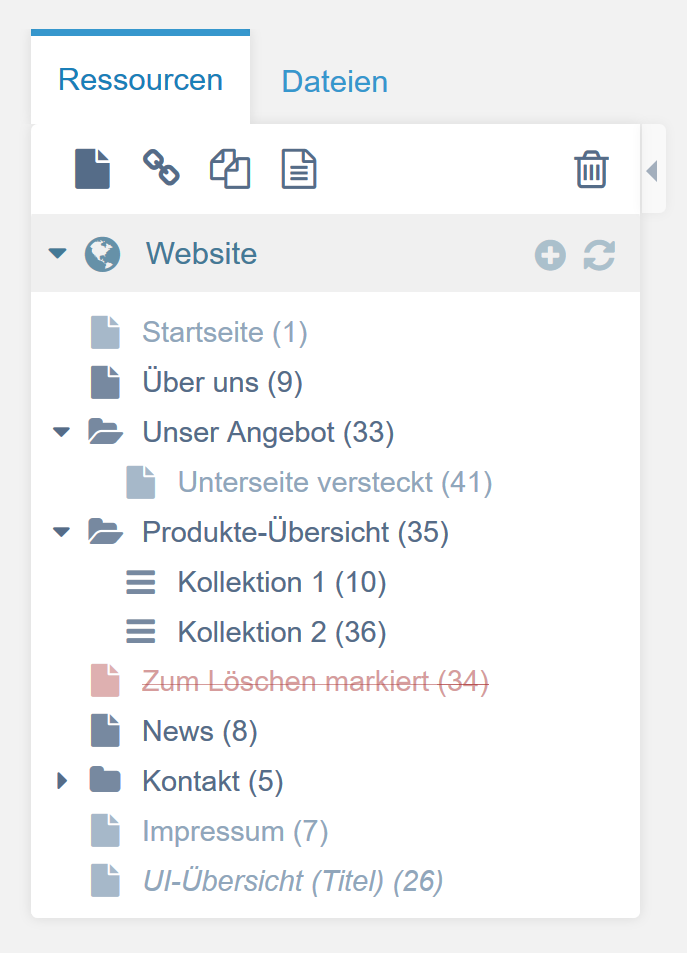Click the plus icon beside Website
The width and height of the screenshot is (687, 953).
[x=550, y=255]
